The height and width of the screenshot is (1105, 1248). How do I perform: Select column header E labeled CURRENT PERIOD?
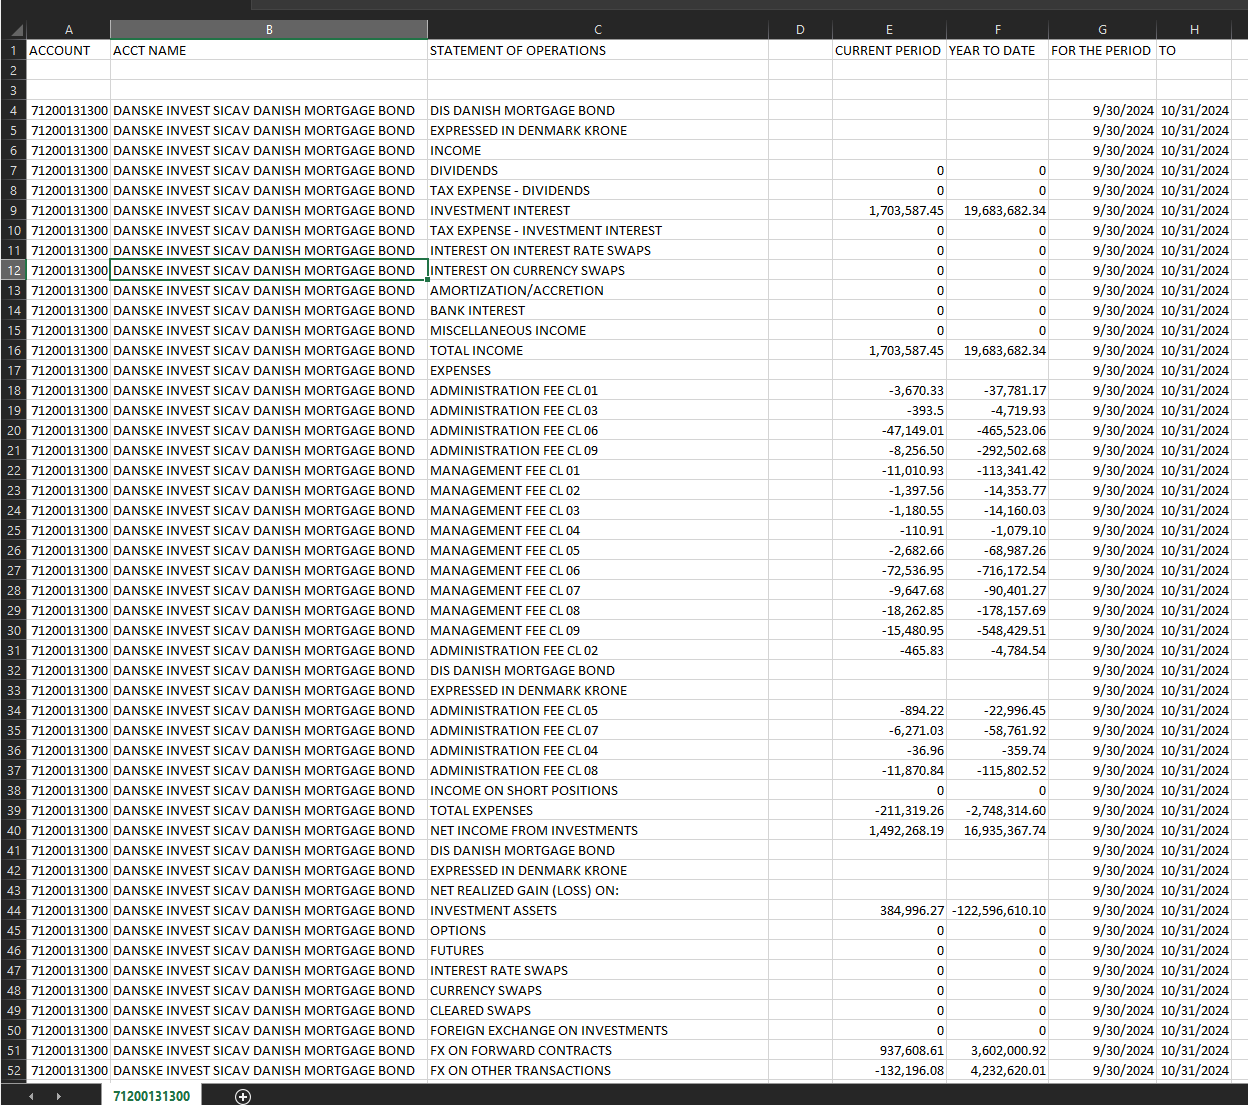[888, 29]
